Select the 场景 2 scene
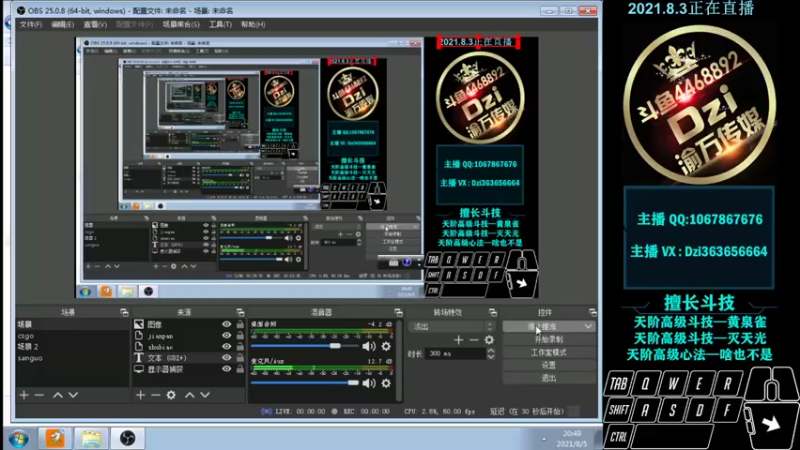This screenshot has width=800, height=450. pos(72,347)
